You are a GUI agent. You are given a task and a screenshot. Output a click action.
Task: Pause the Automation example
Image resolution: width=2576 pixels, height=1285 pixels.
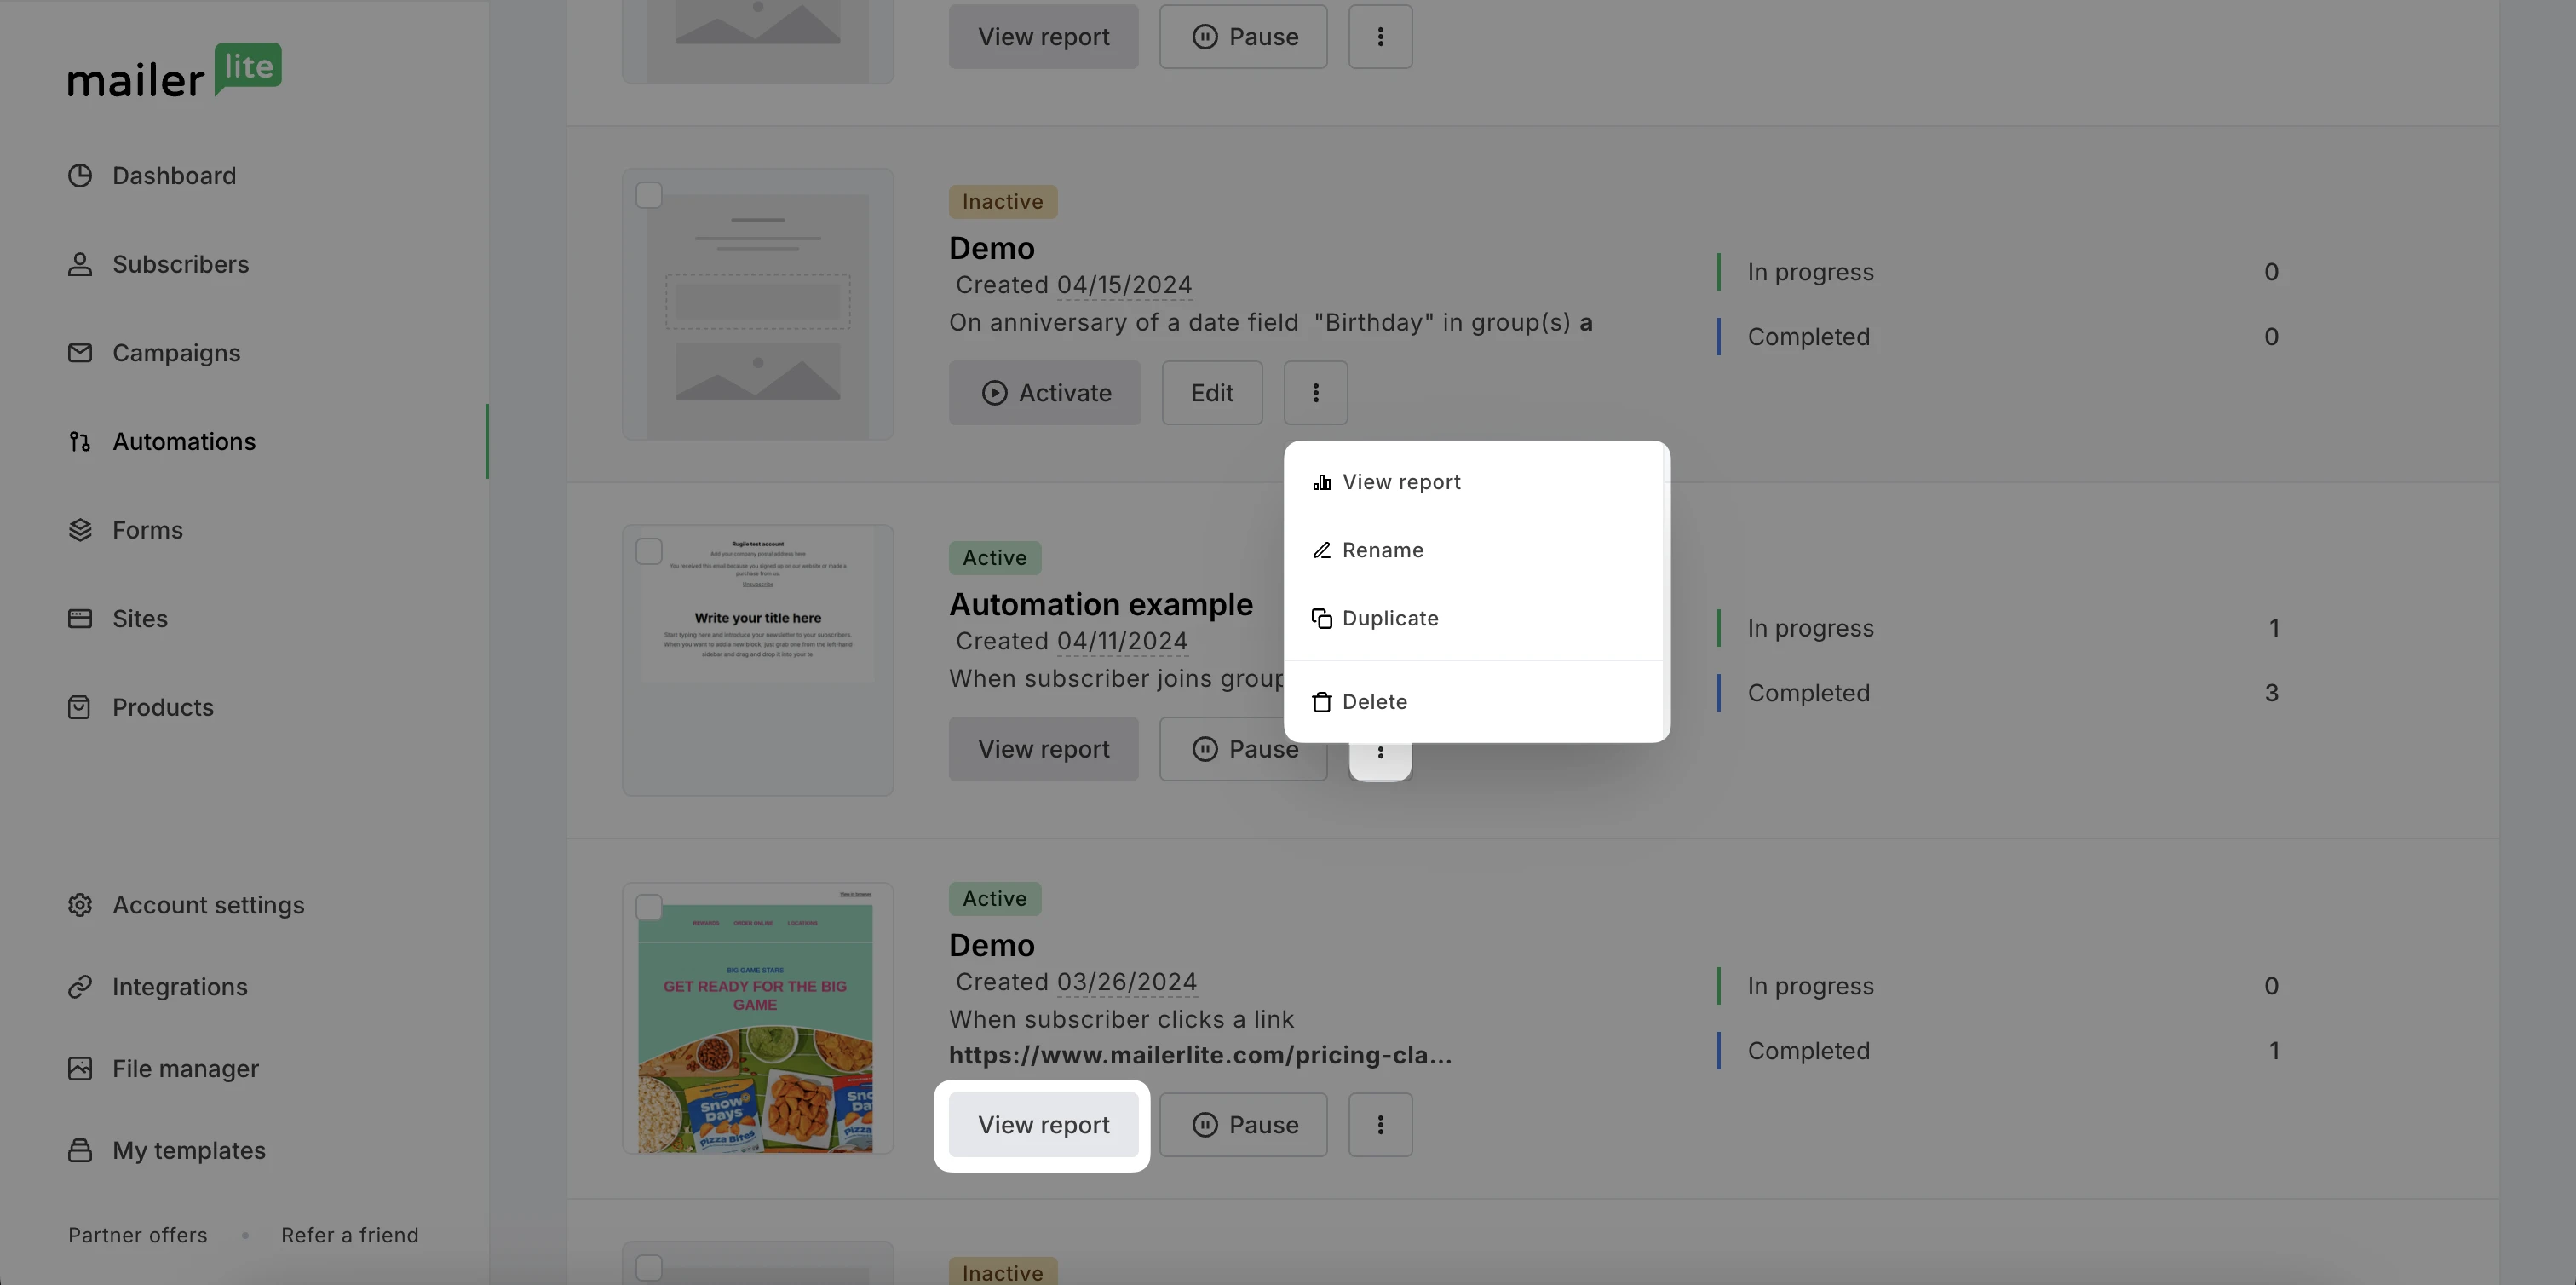coord(1243,749)
